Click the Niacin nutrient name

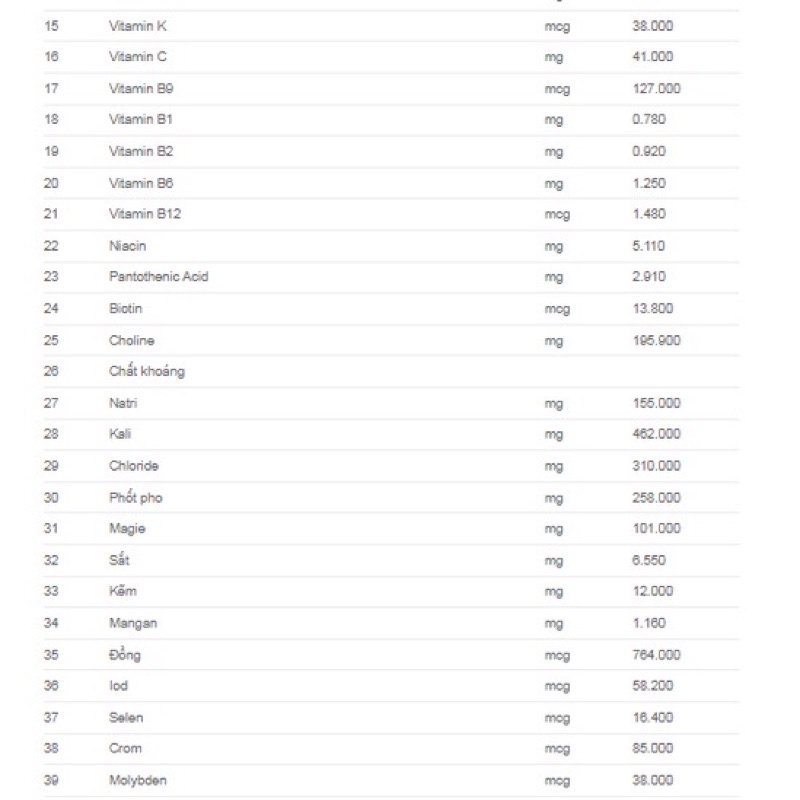(127, 245)
